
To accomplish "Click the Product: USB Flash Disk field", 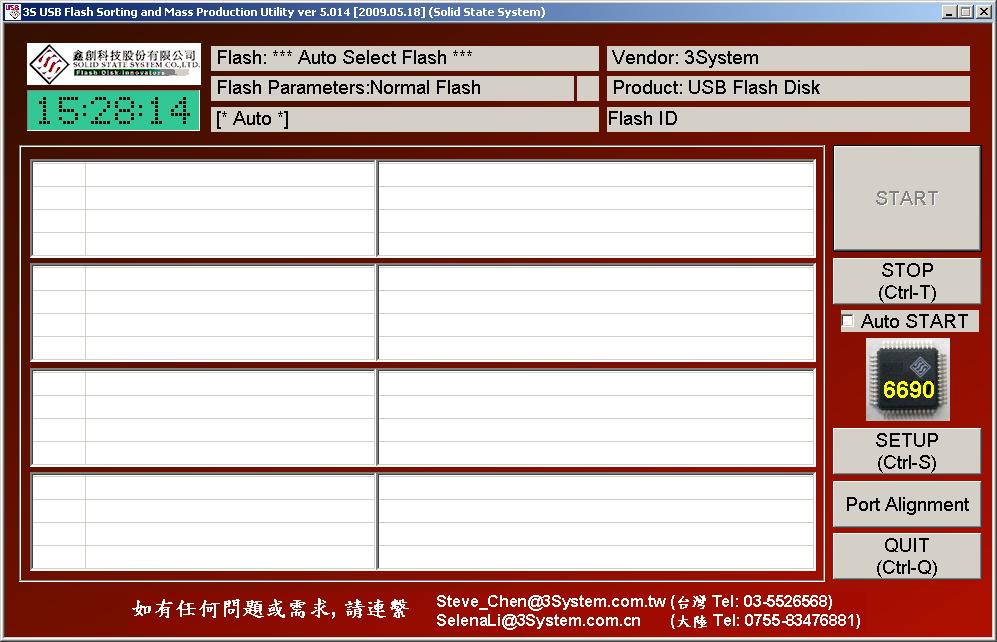I will tap(788, 88).
